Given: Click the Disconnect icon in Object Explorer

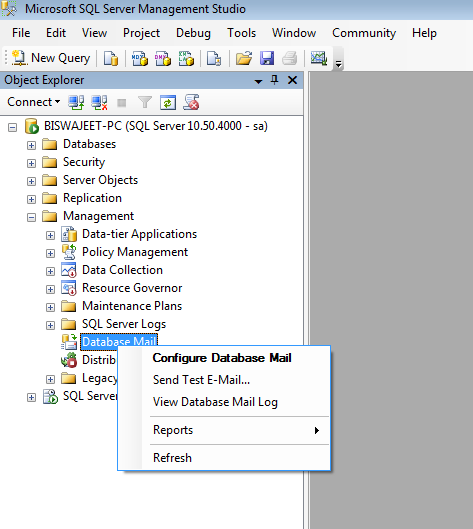Looking at the screenshot, I should pos(100,102).
